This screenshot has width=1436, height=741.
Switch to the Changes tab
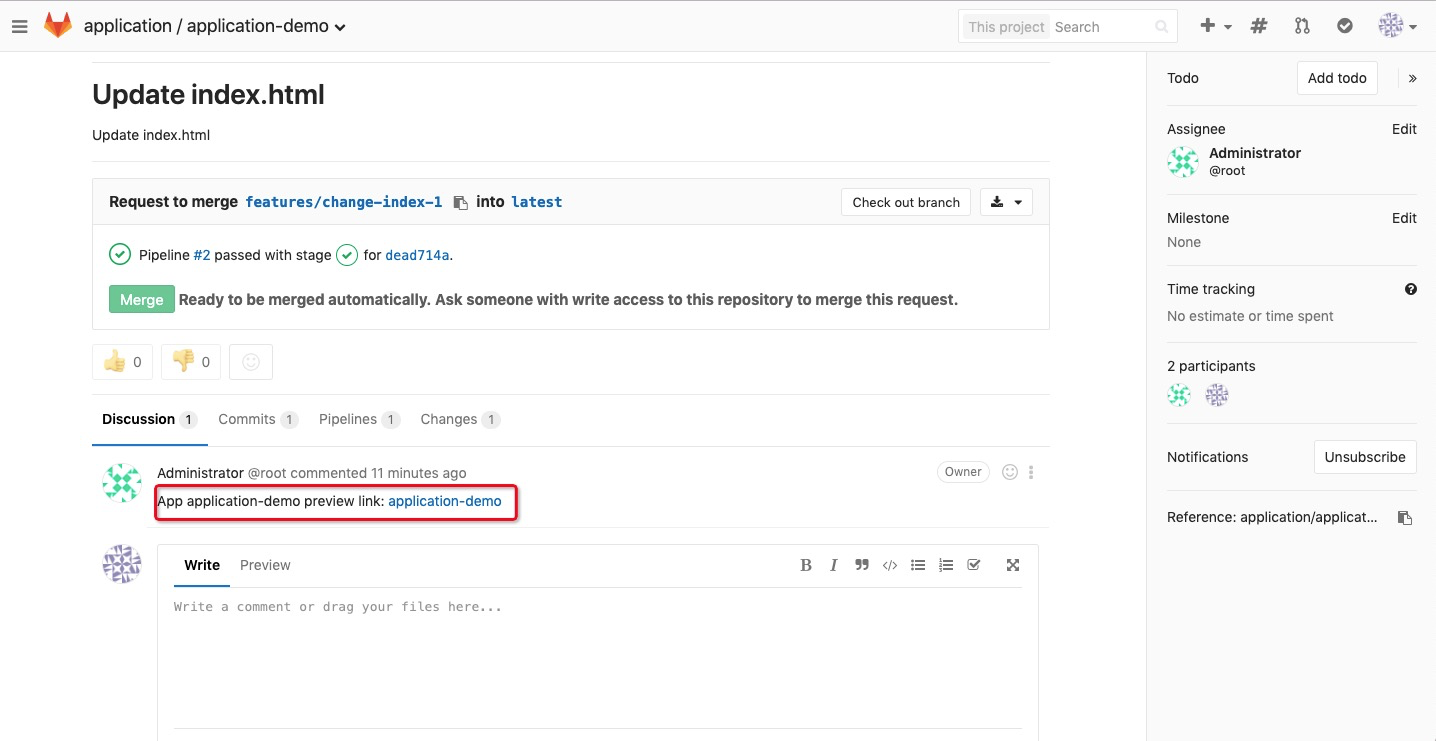pyautogui.click(x=460, y=419)
